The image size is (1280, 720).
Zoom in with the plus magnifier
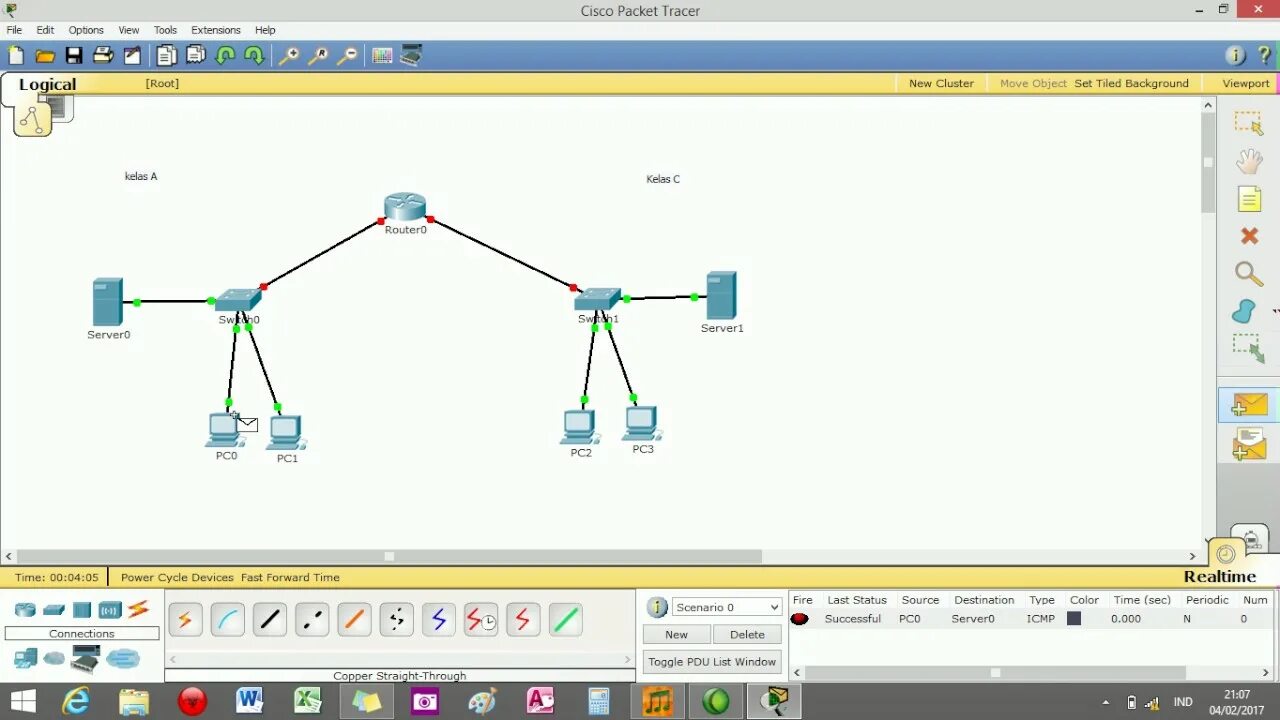point(289,56)
